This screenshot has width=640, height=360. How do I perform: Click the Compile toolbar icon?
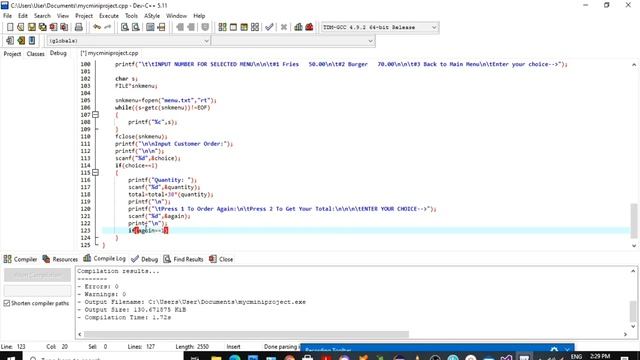222,27
